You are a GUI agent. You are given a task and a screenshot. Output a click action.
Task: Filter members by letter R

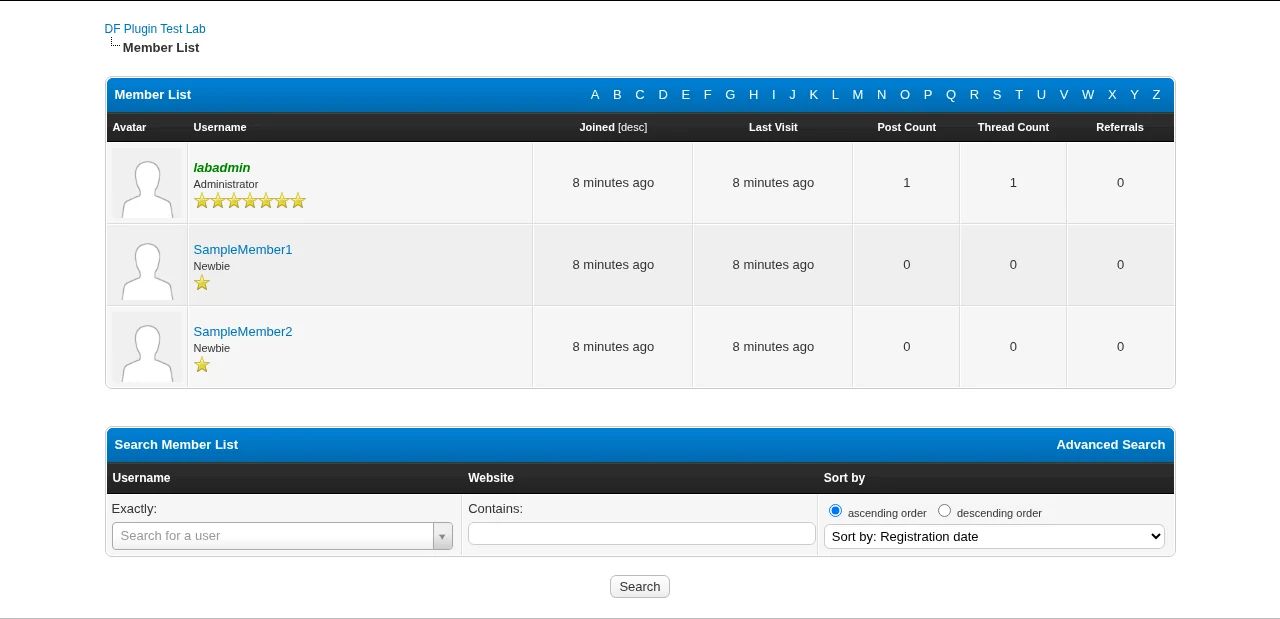pyautogui.click(x=974, y=95)
